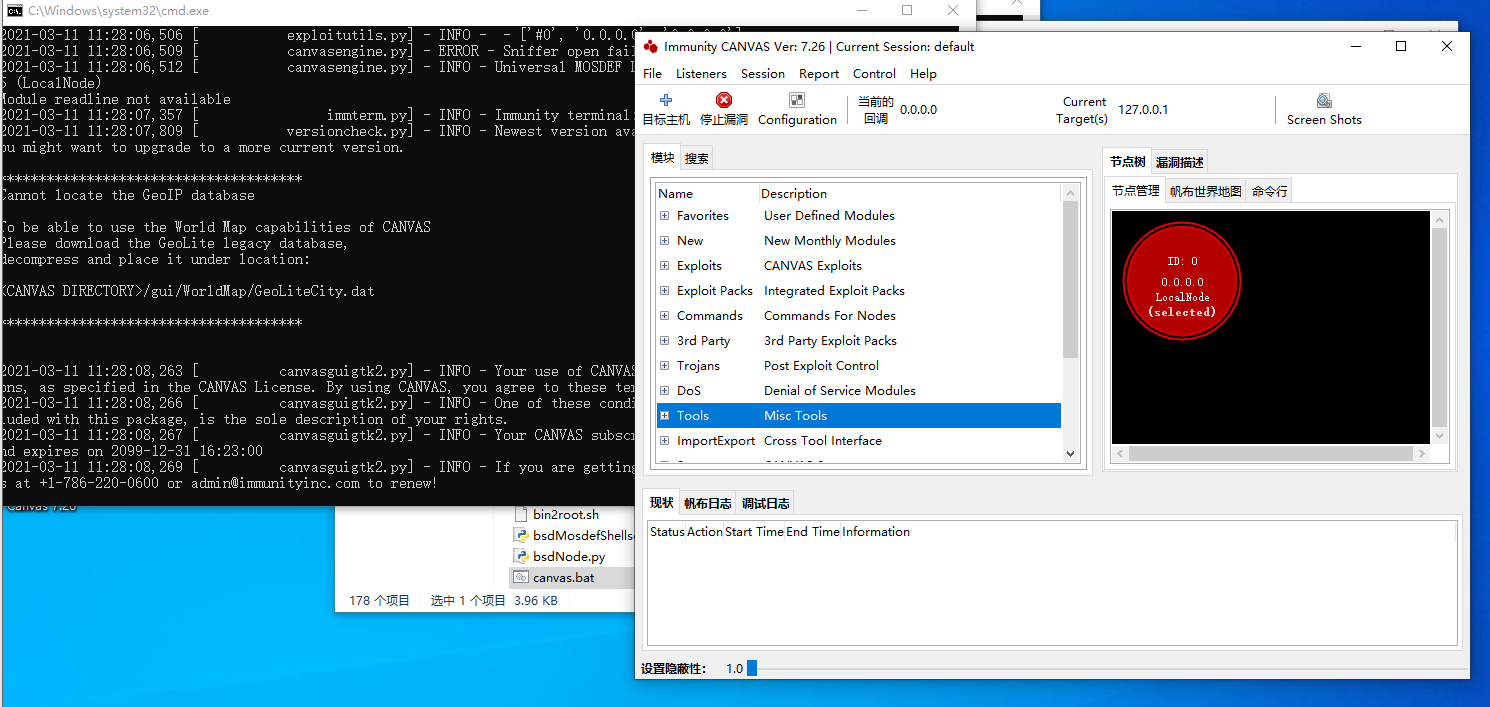The image size is (1490, 707).
Task: Switch to the 调试日志 tab
Action: [x=765, y=503]
